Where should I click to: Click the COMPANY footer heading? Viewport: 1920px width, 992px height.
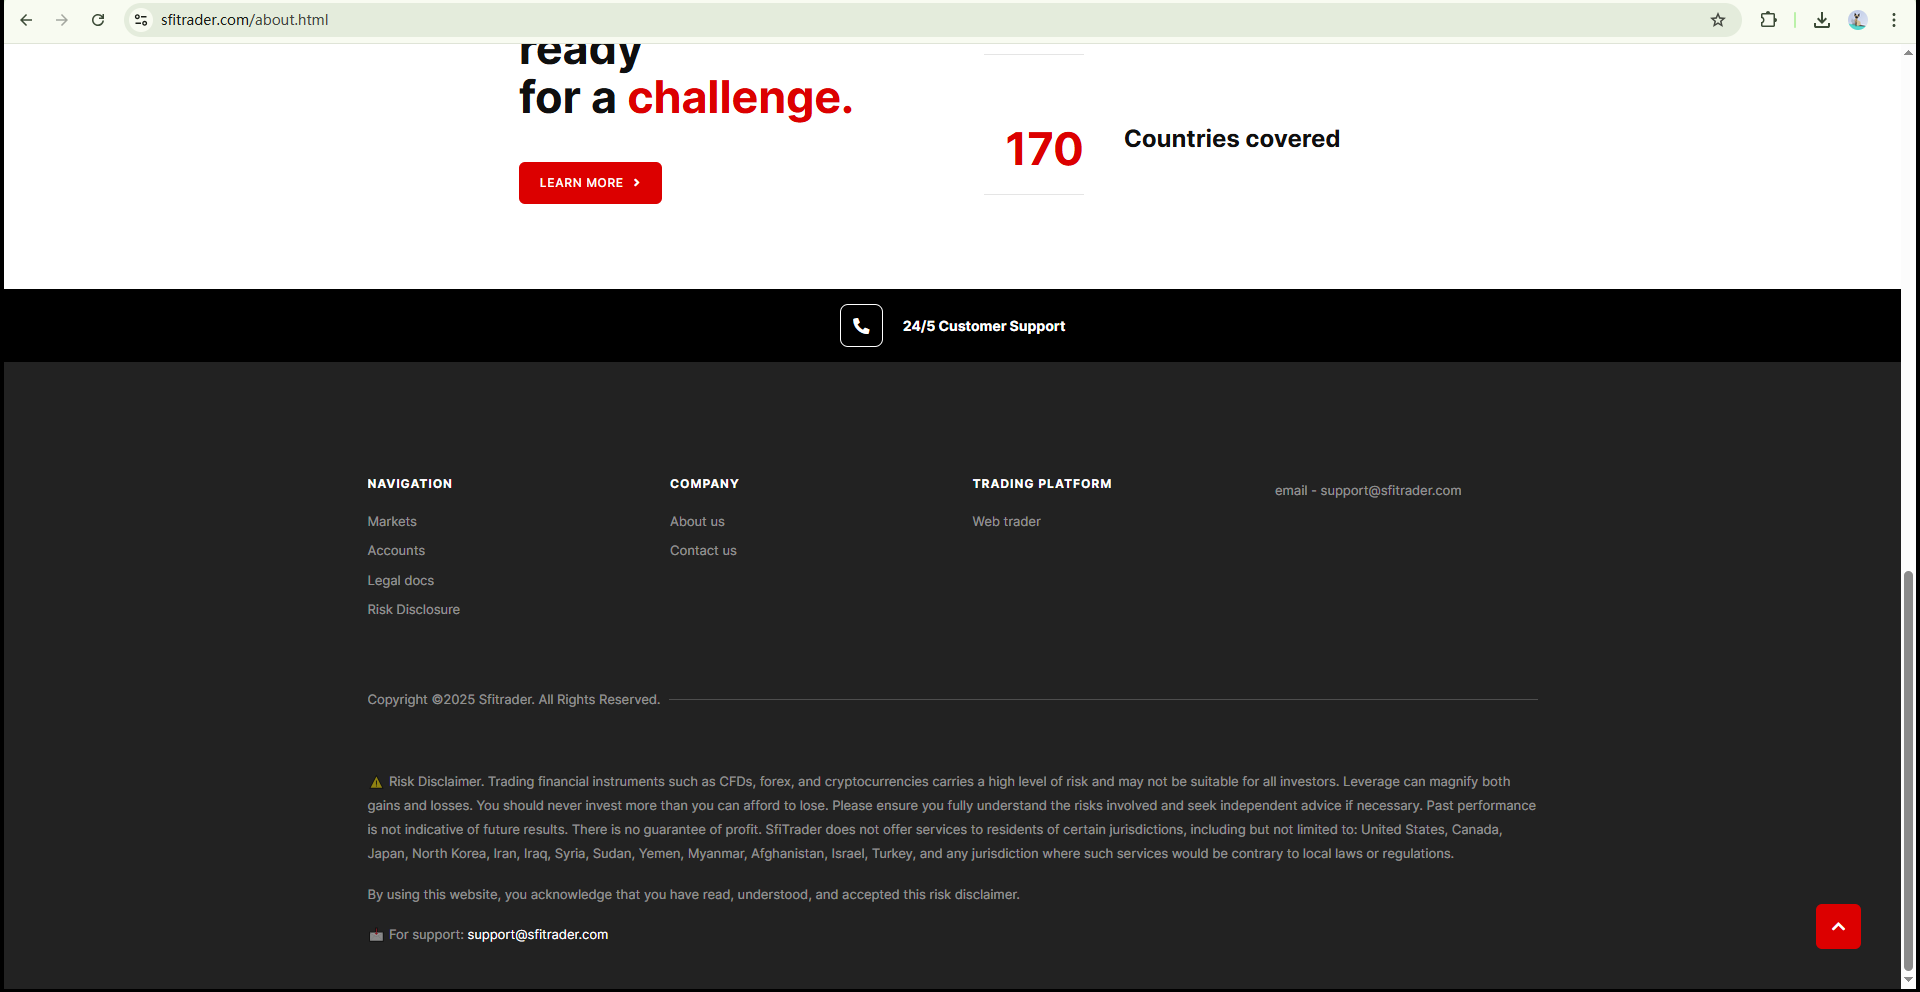click(x=705, y=484)
